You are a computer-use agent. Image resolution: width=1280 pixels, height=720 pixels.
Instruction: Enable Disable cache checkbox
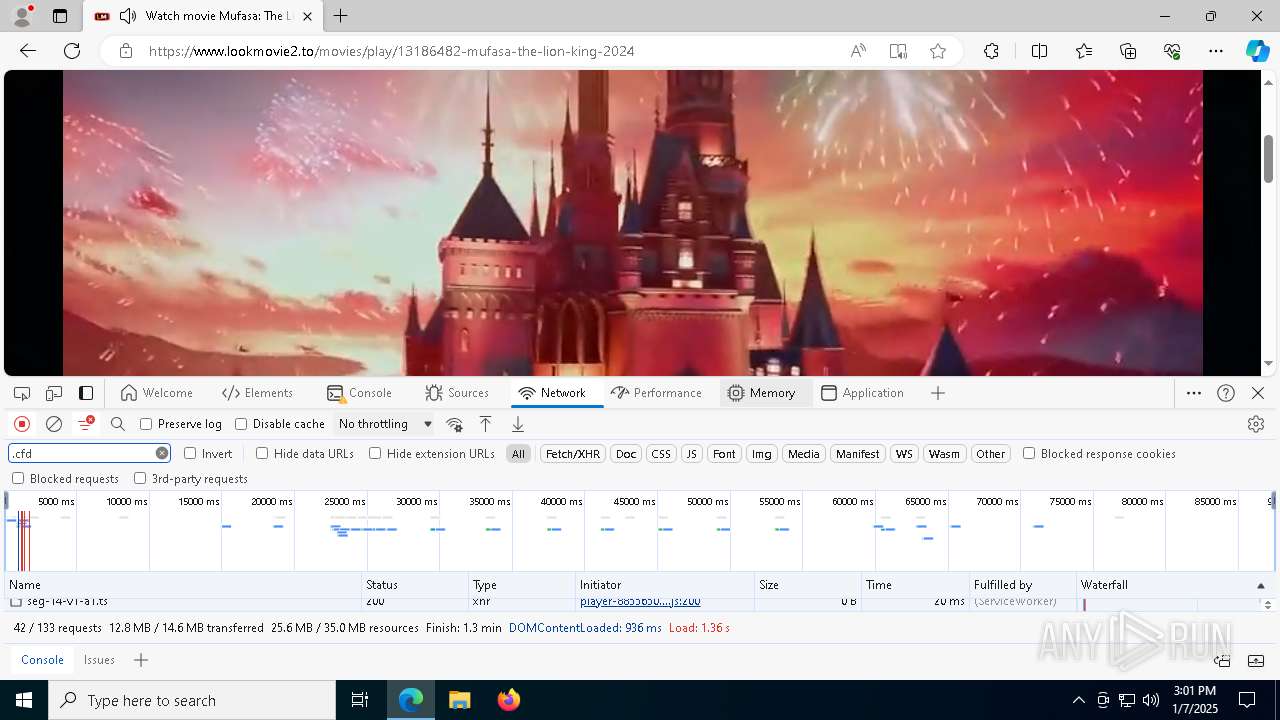(x=241, y=424)
